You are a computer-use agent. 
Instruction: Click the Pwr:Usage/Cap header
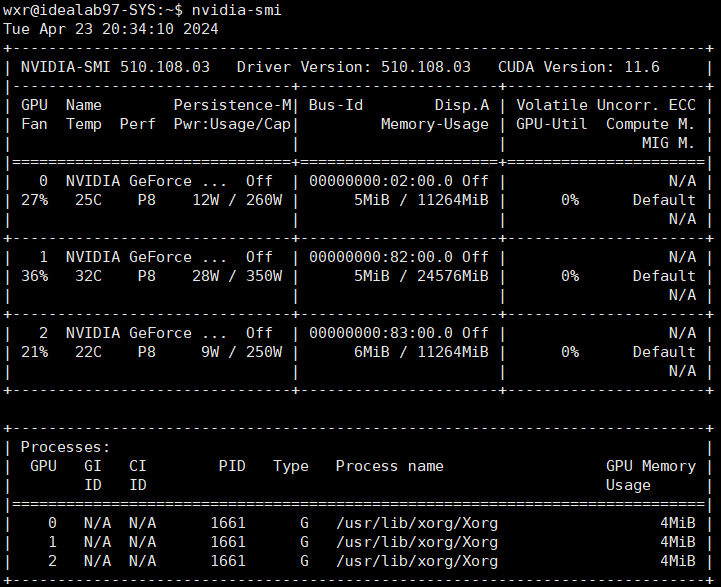(x=232, y=124)
